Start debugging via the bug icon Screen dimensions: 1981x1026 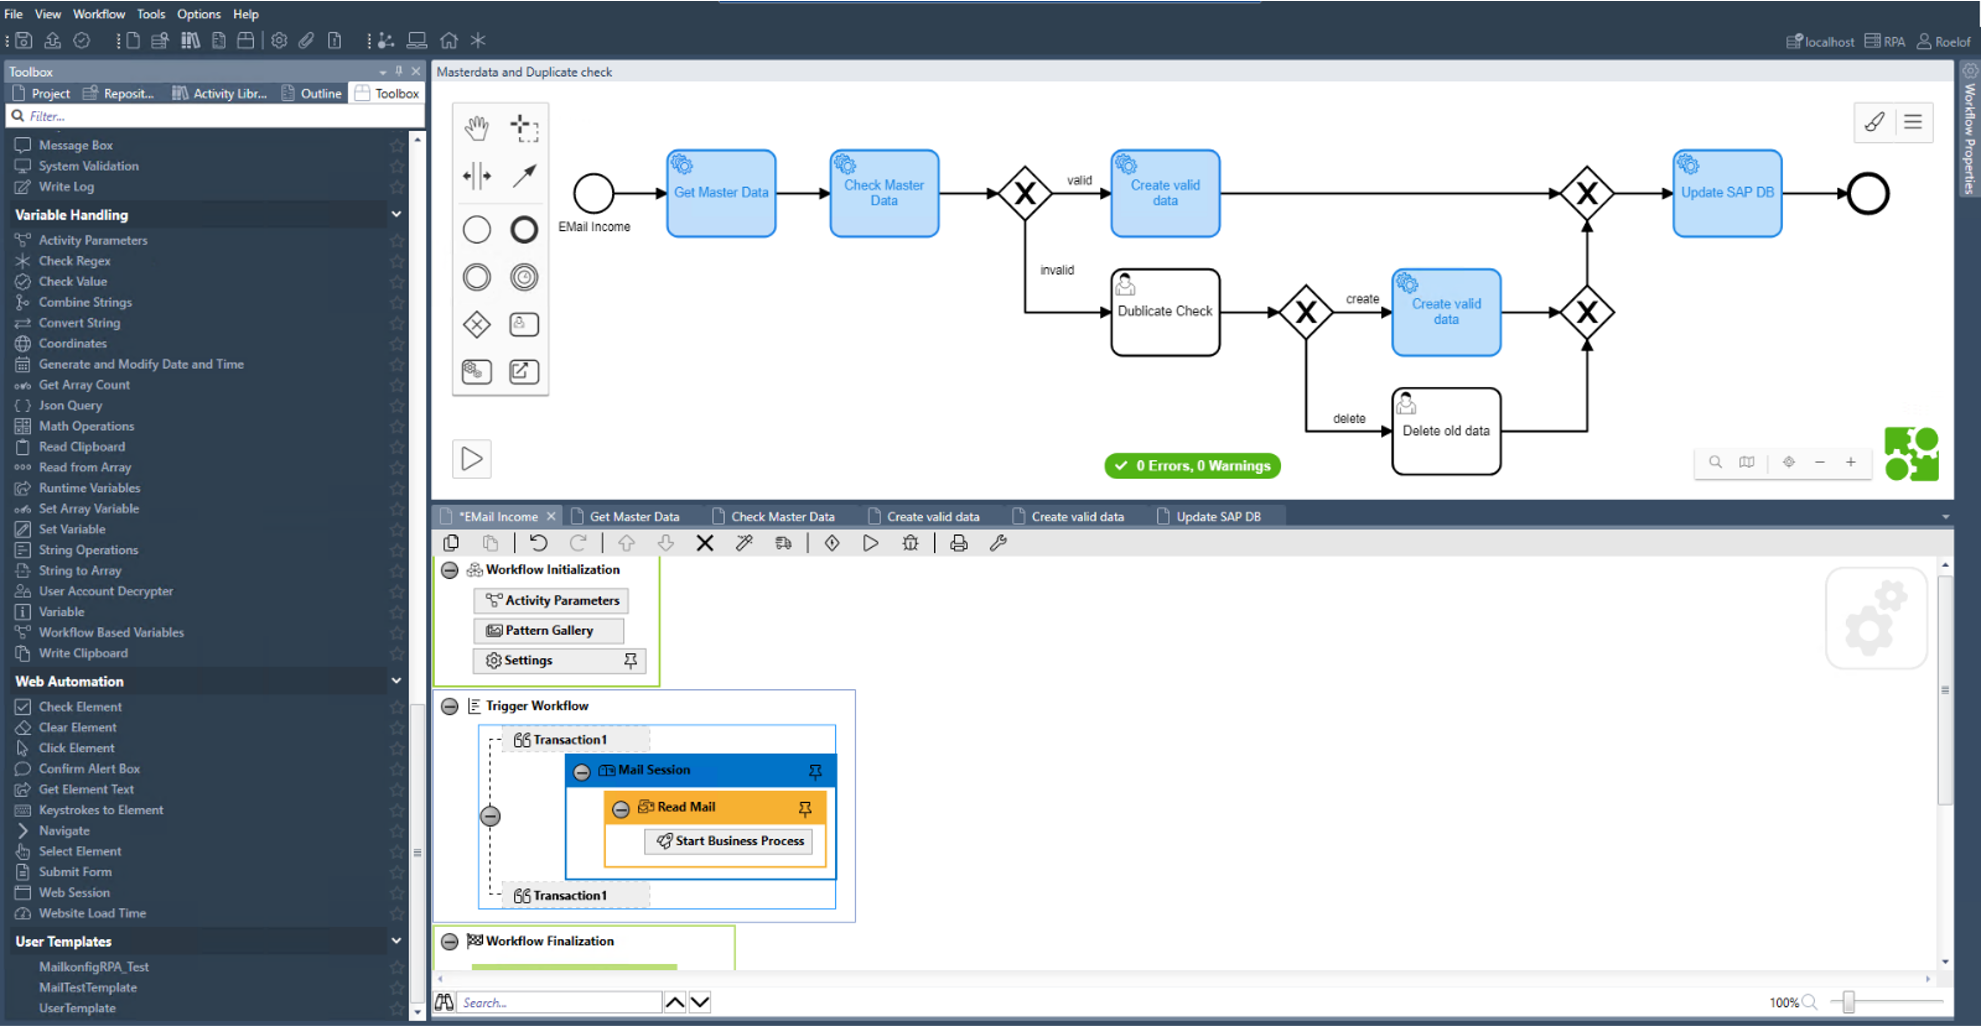[x=910, y=542]
